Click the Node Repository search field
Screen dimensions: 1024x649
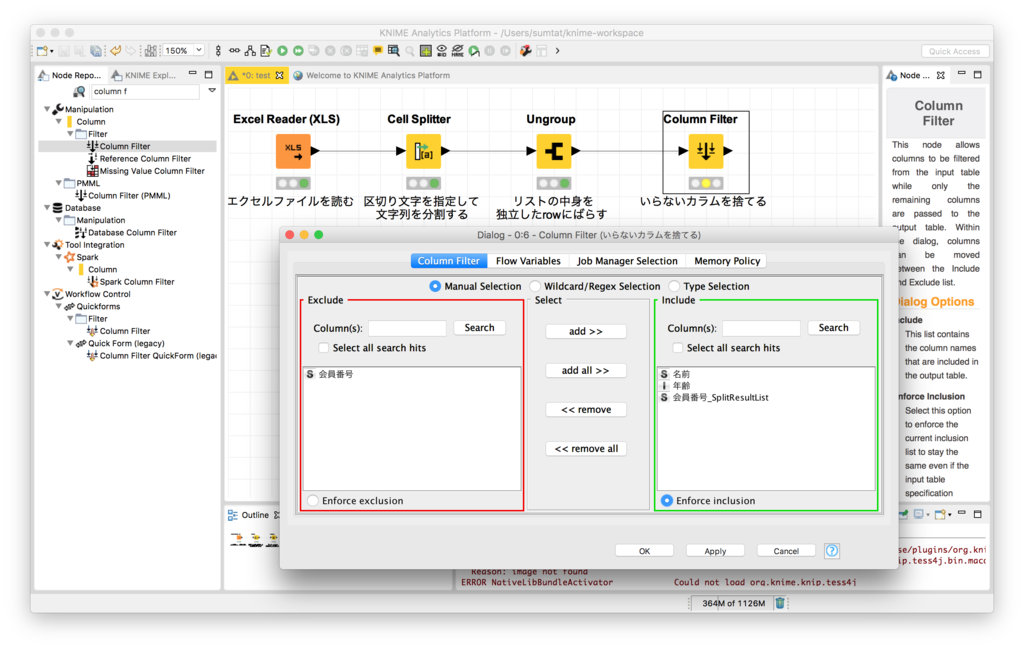(x=145, y=91)
